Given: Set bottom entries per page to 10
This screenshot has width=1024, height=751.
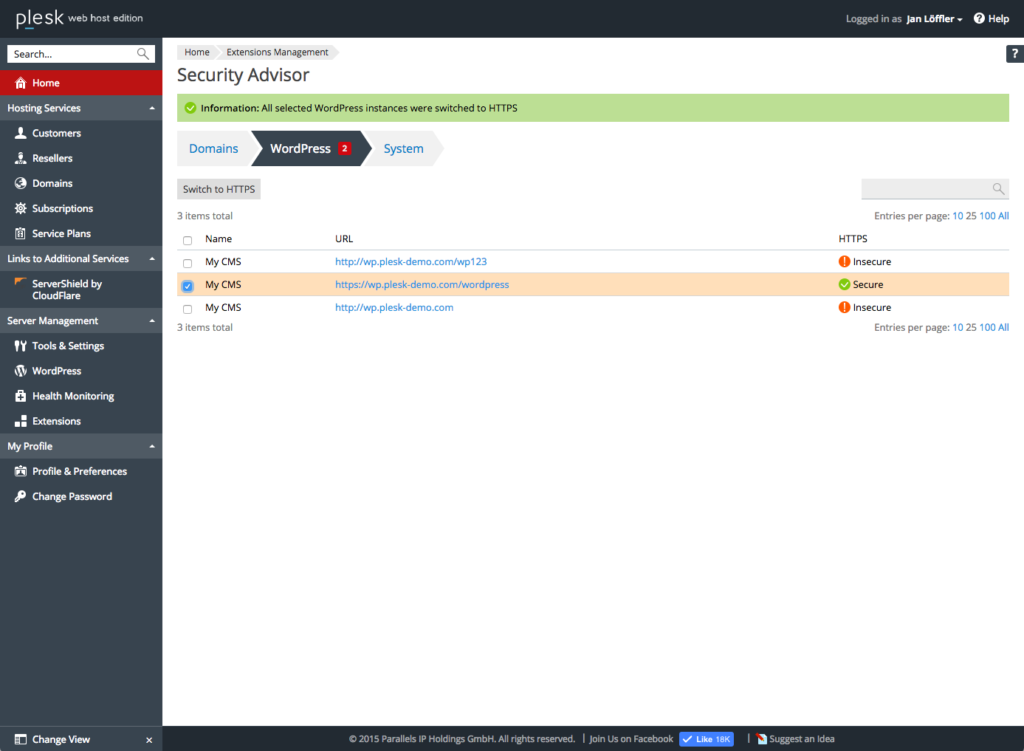Looking at the screenshot, I should pos(957,328).
